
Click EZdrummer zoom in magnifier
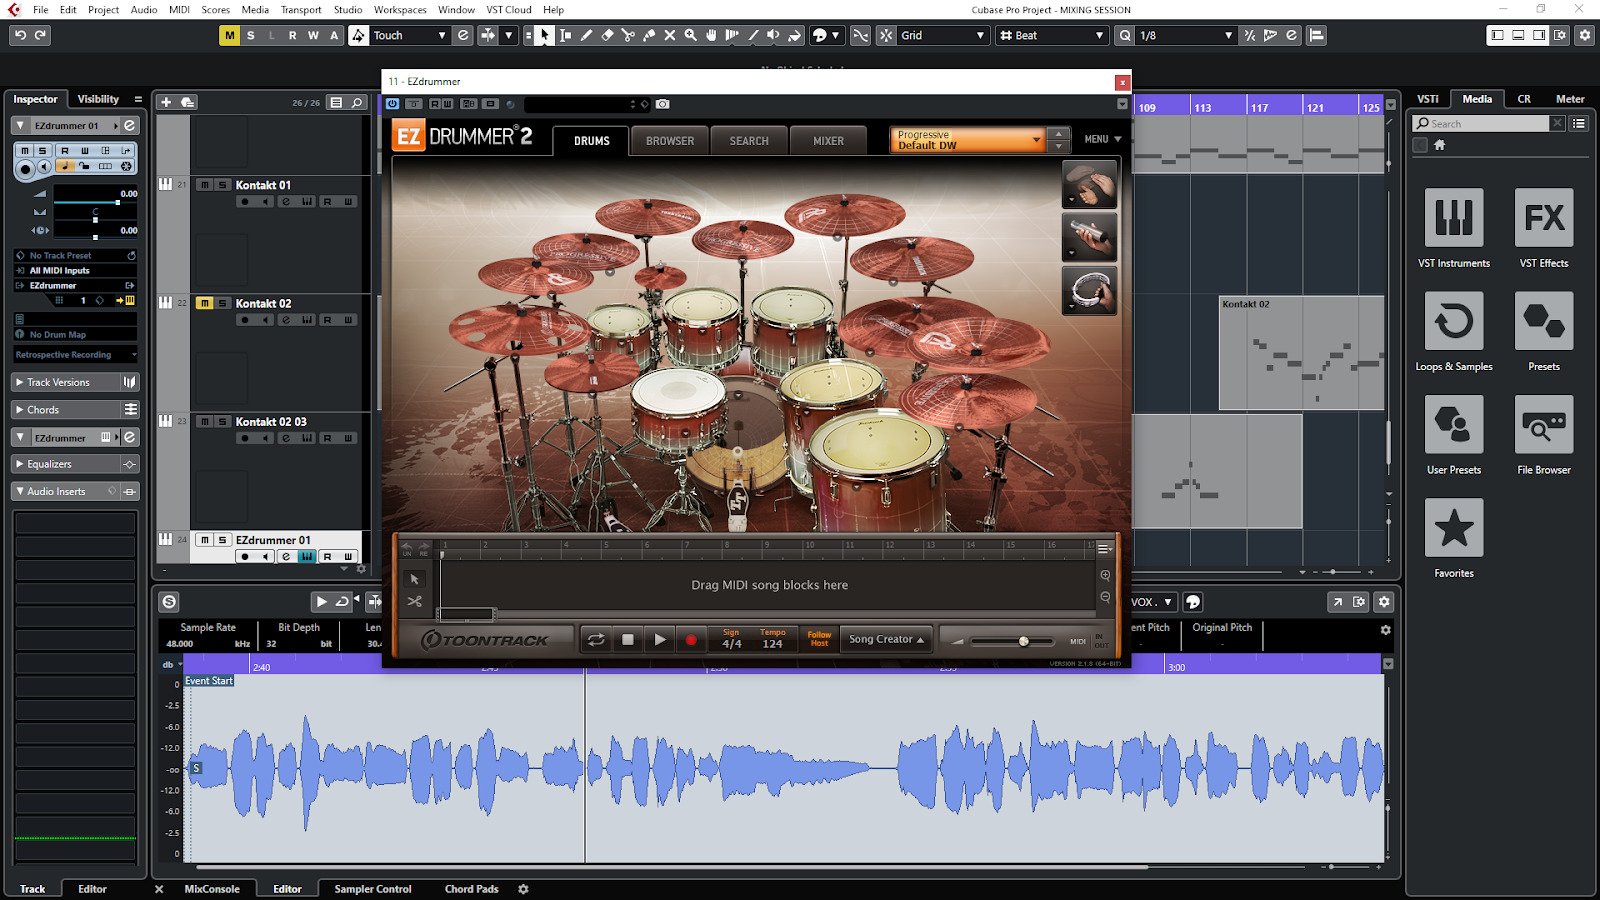[x=1105, y=575]
